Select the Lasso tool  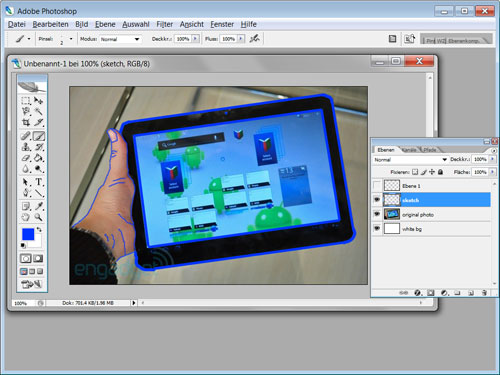pyautogui.click(x=26, y=111)
